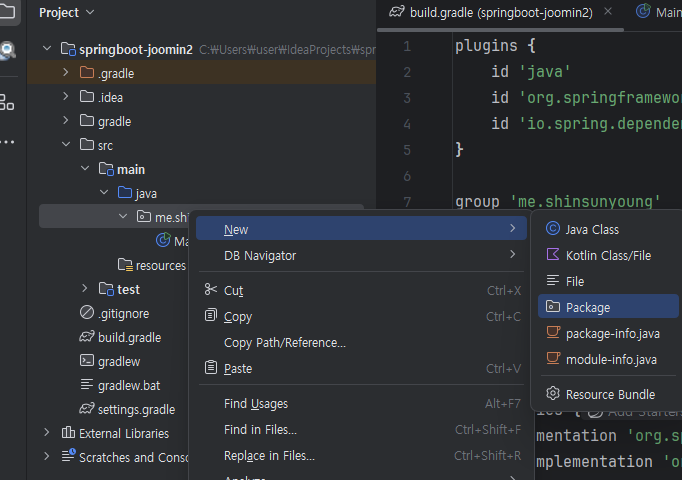
Task: Expand the .gradle folder
Action: point(66,72)
